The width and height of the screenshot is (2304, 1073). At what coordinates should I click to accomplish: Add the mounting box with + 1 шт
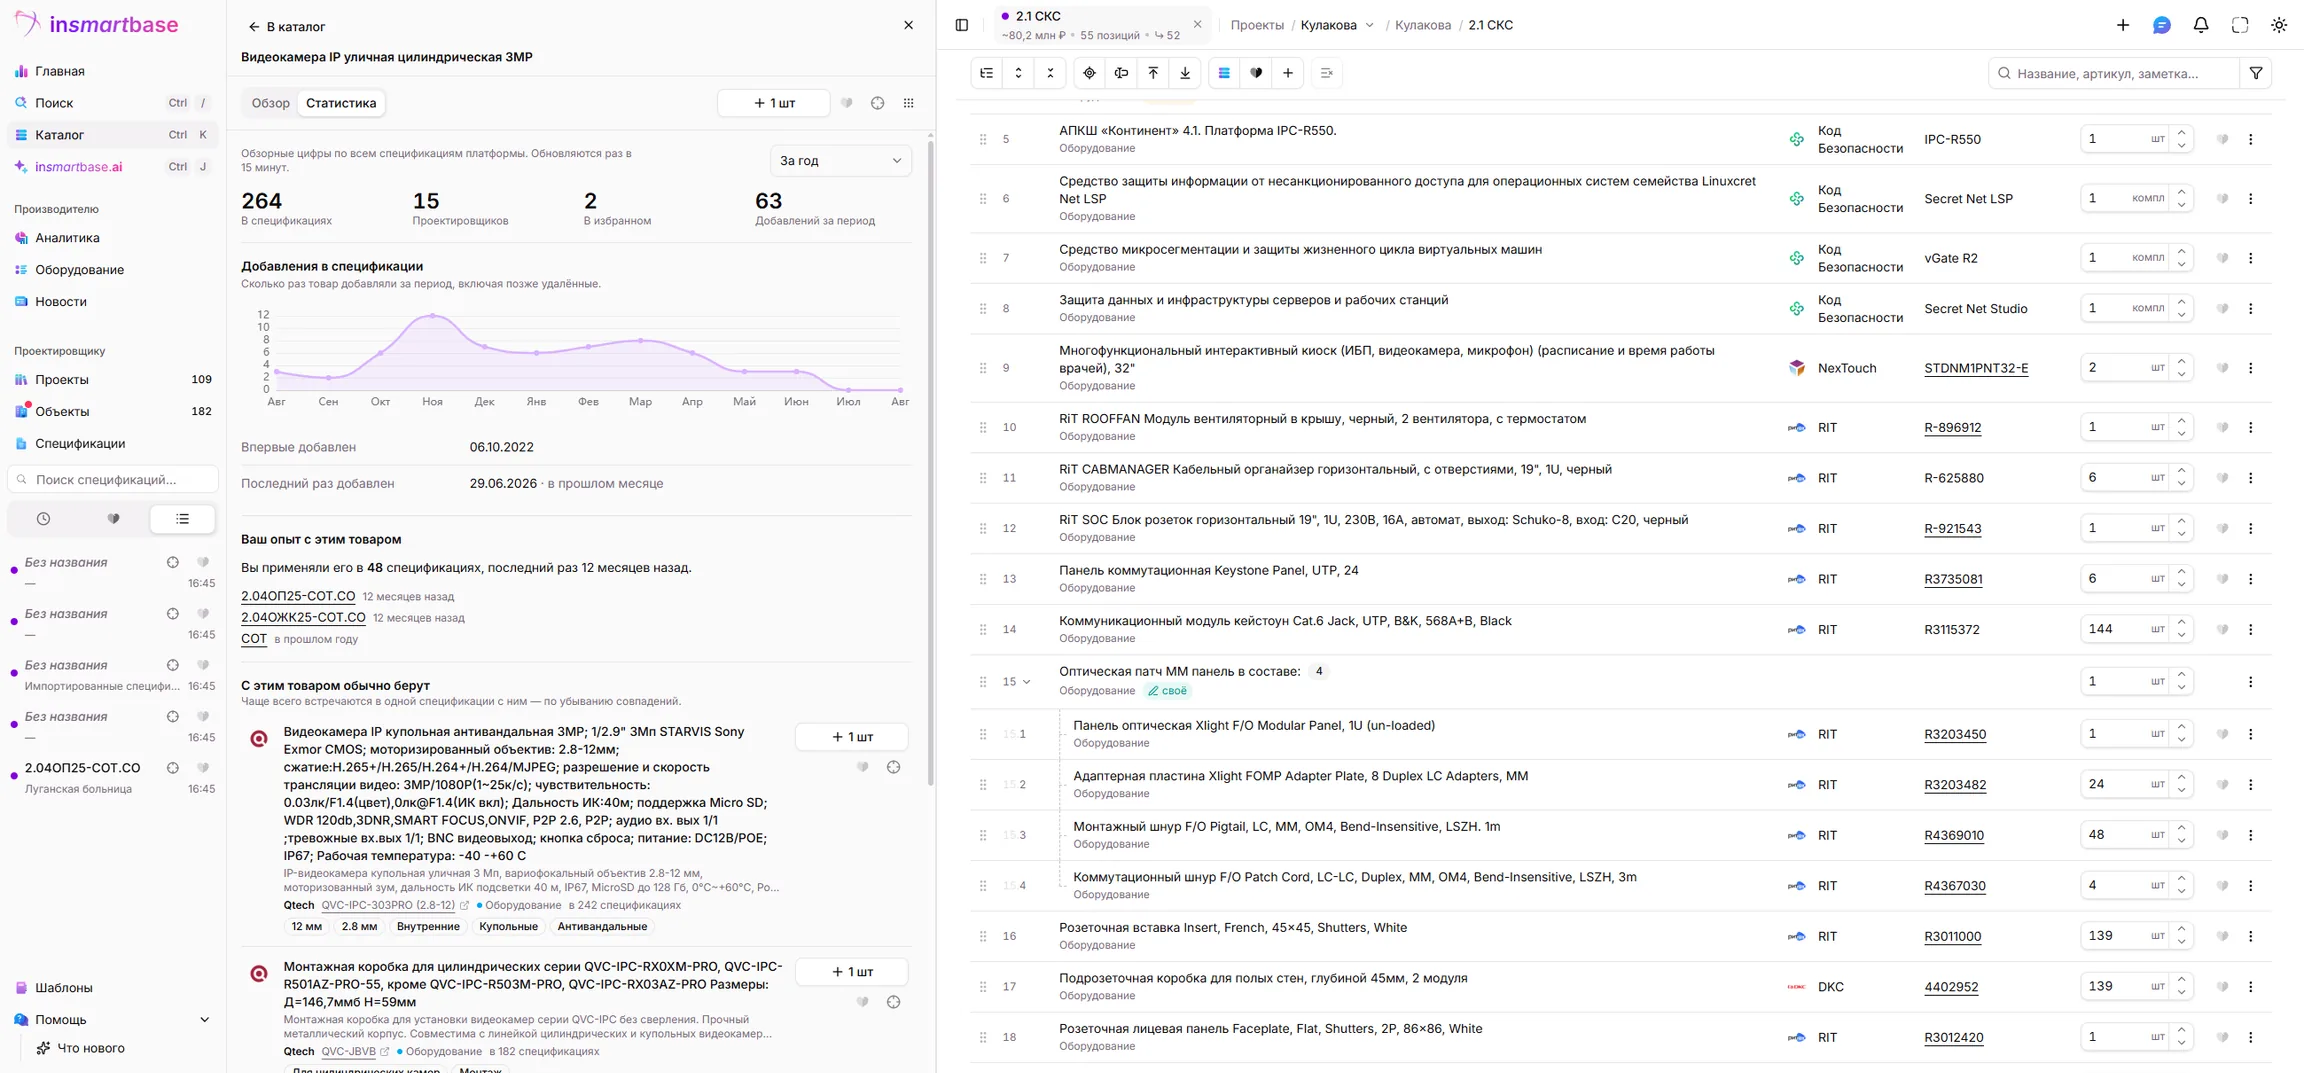point(852,972)
